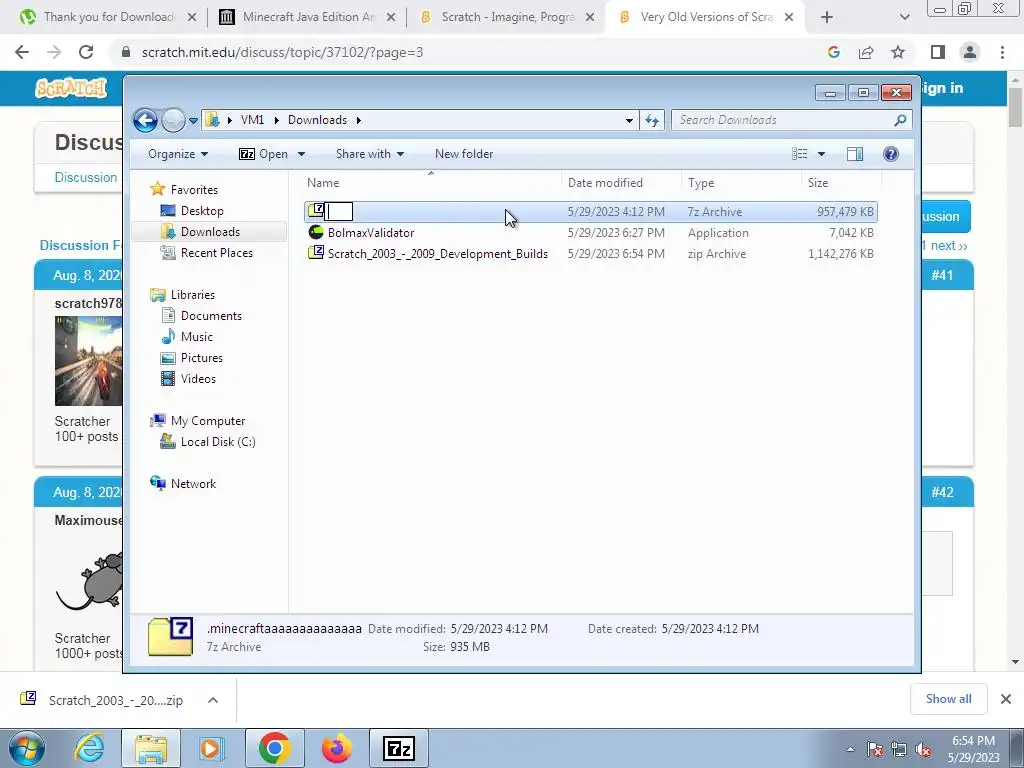Viewport: 1024px width, 768px height.
Task: Click the Explorer Back arrow button
Action: (145, 120)
